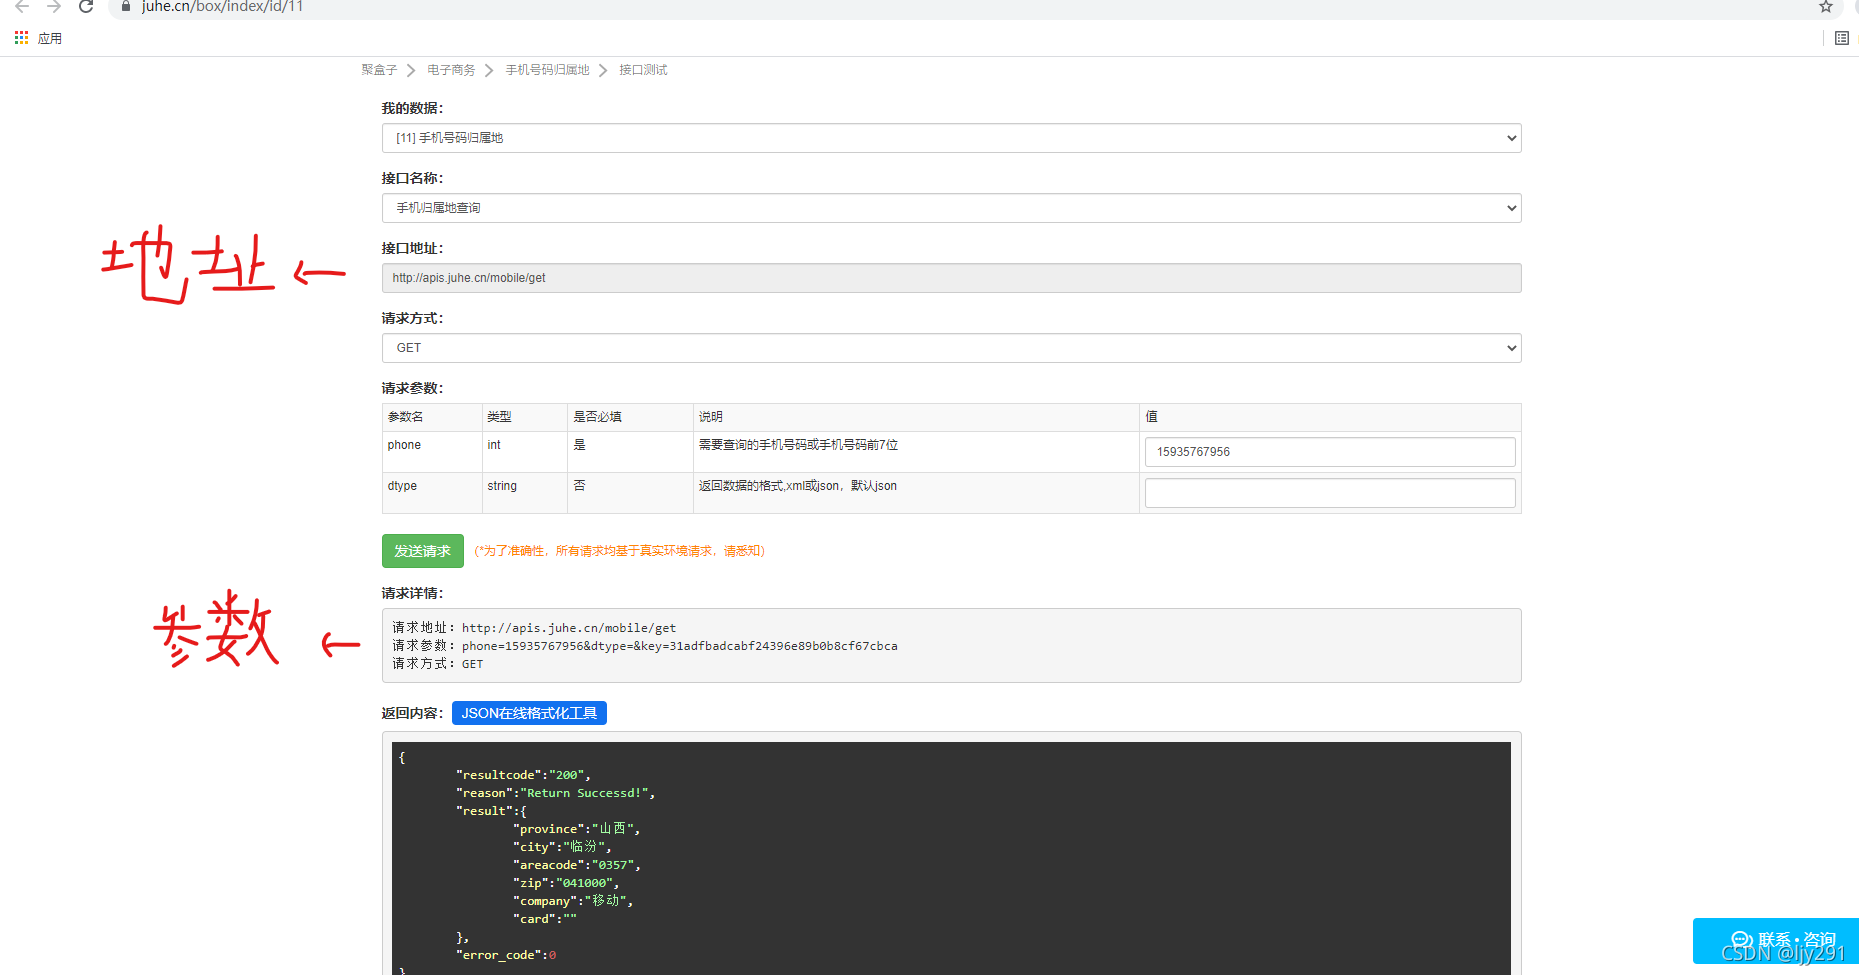Select the 接口测试 breadcrumb item
Image resolution: width=1859 pixels, height=975 pixels.
click(x=643, y=69)
